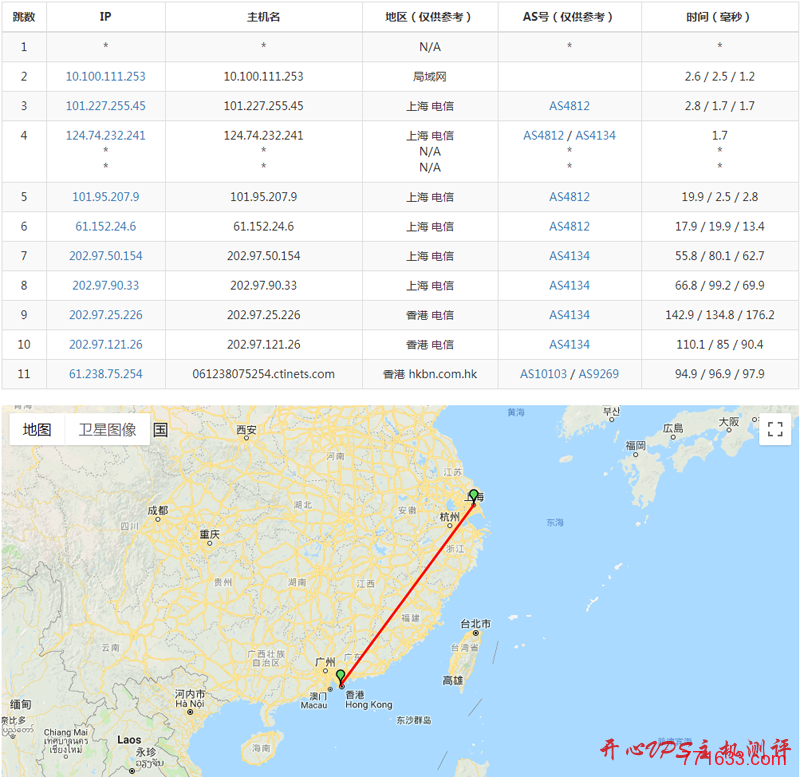Screen dimensions: 800x777
Task: Select latency 94.9 / 96.9 / 97.9
Action: [x=719, y=374]
